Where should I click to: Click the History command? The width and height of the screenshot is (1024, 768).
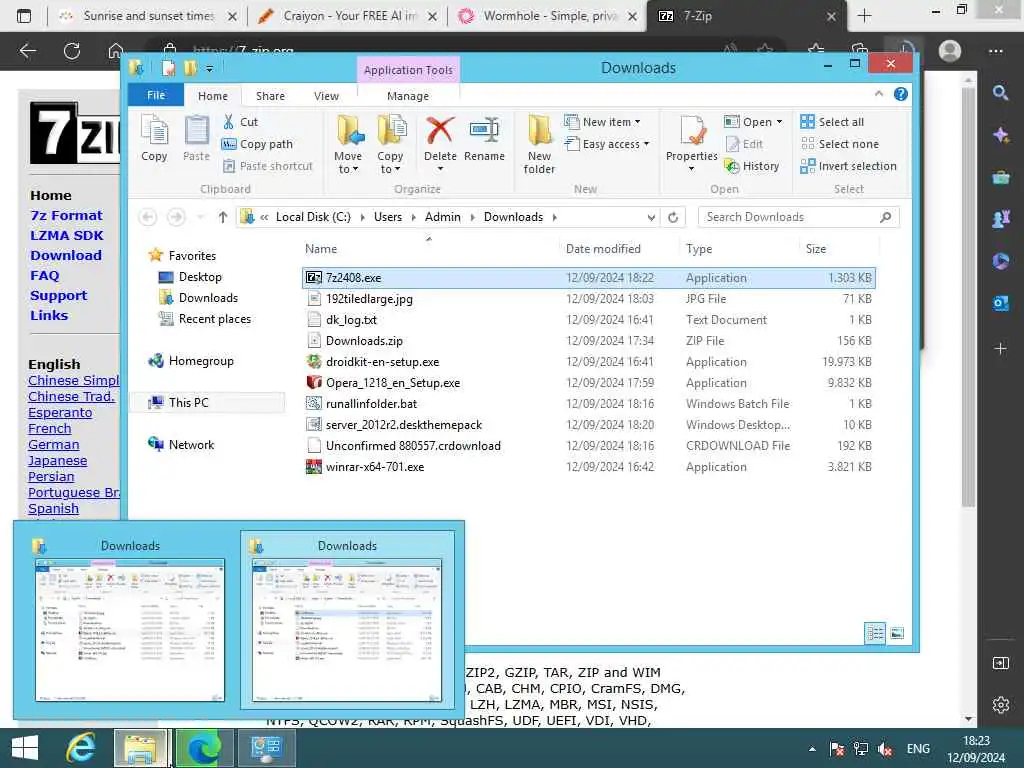(752, 167)
